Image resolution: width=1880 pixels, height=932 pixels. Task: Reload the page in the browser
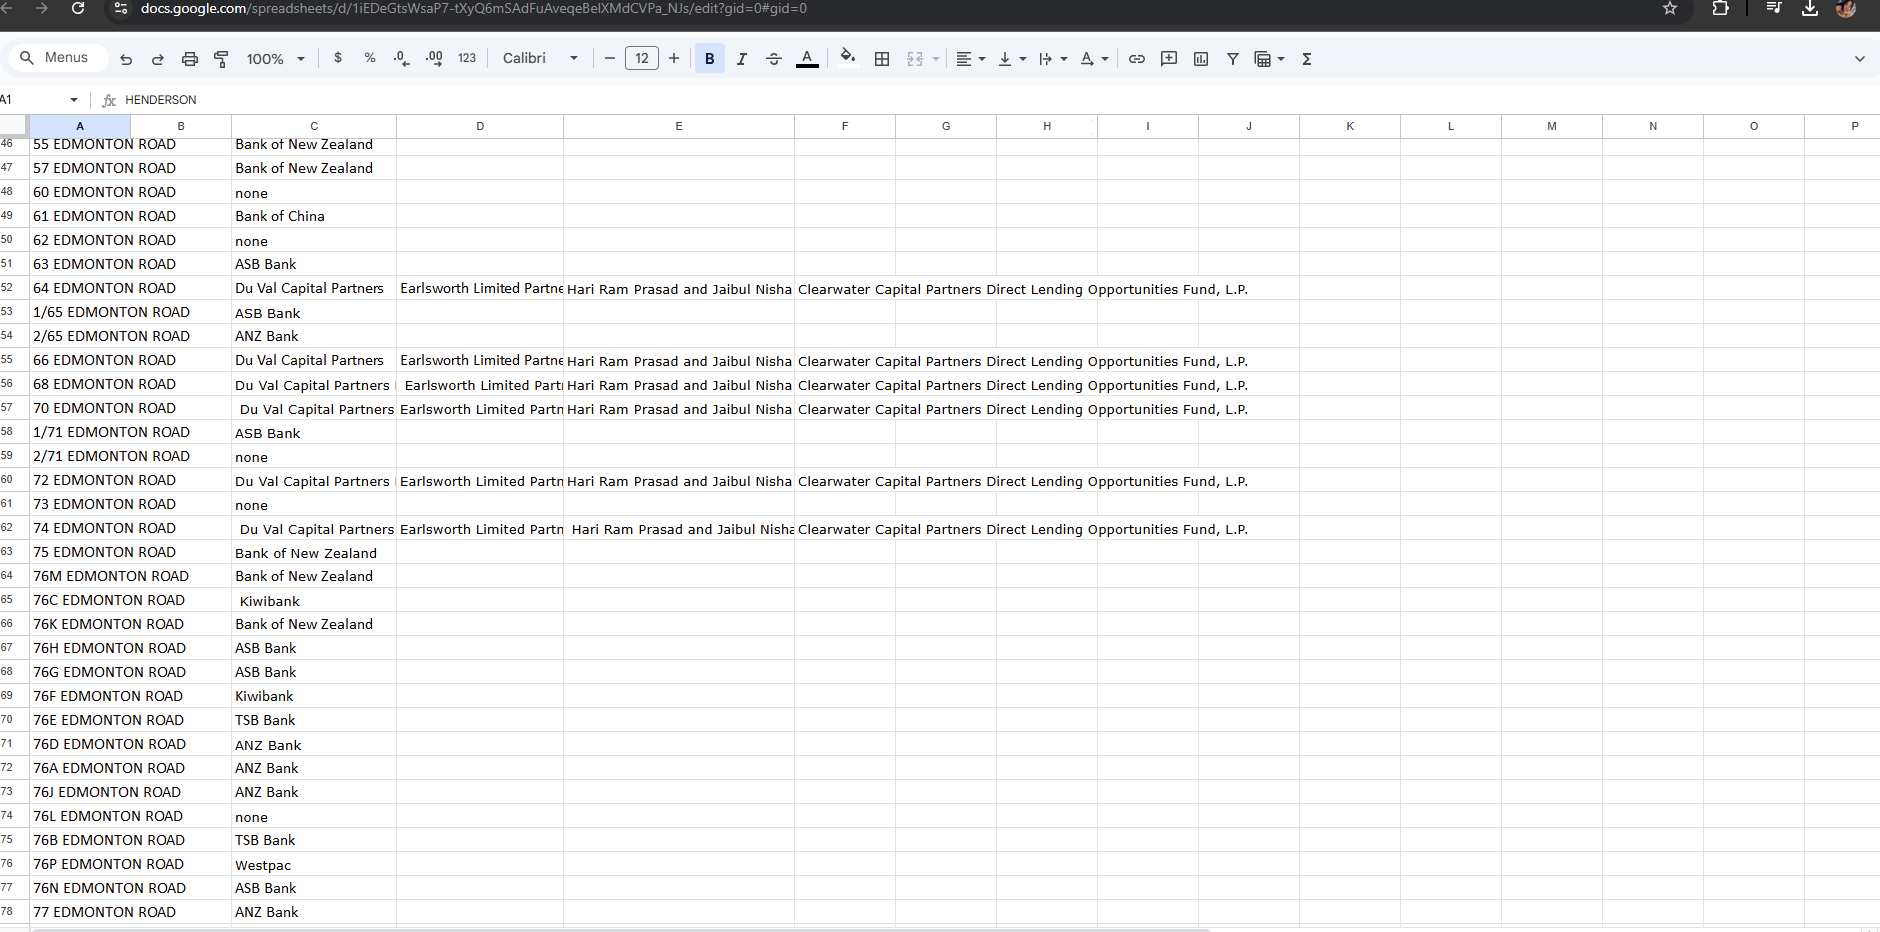[x=78, y=8]
